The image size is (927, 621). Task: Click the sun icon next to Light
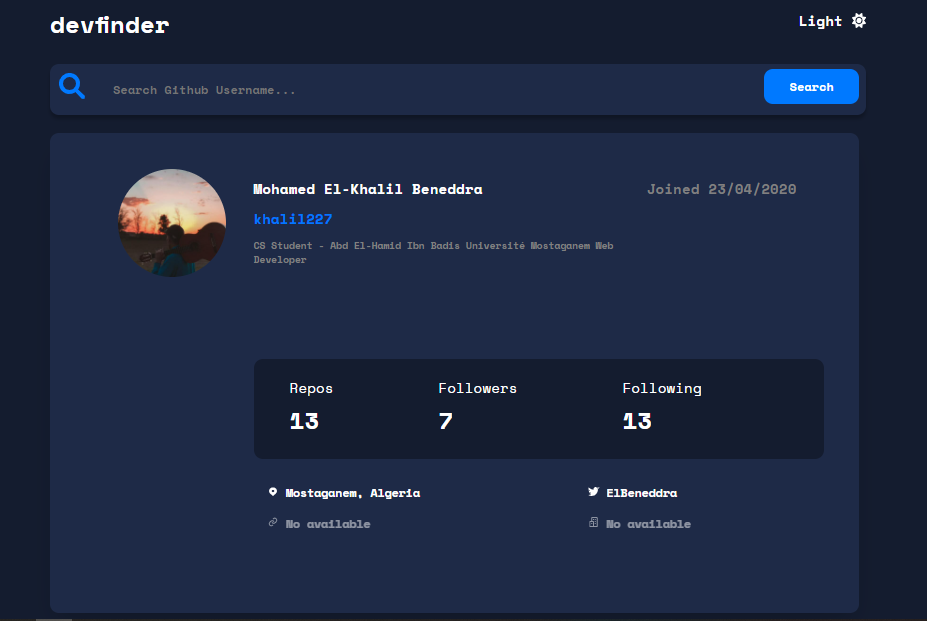[x=857, y=20]
